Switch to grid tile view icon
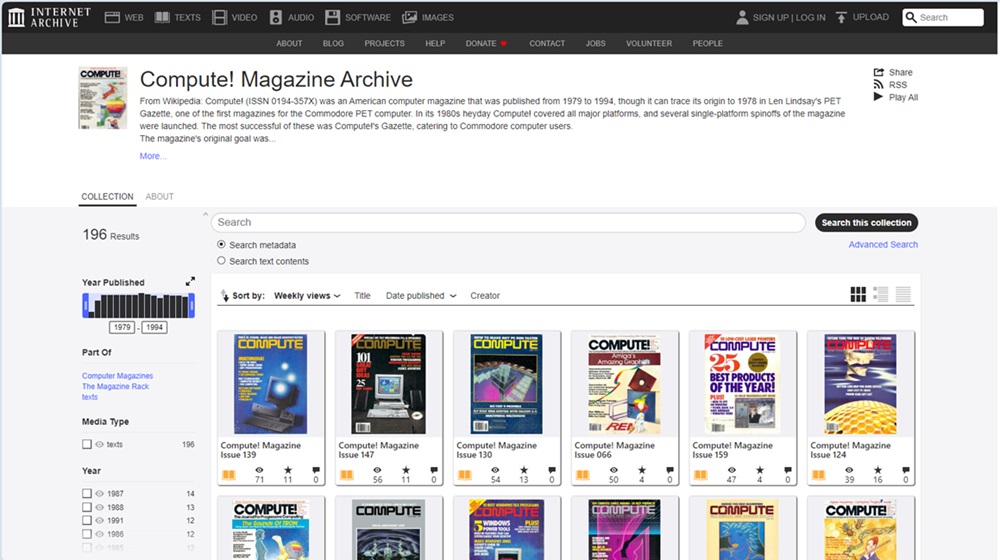 pos(858,294)
